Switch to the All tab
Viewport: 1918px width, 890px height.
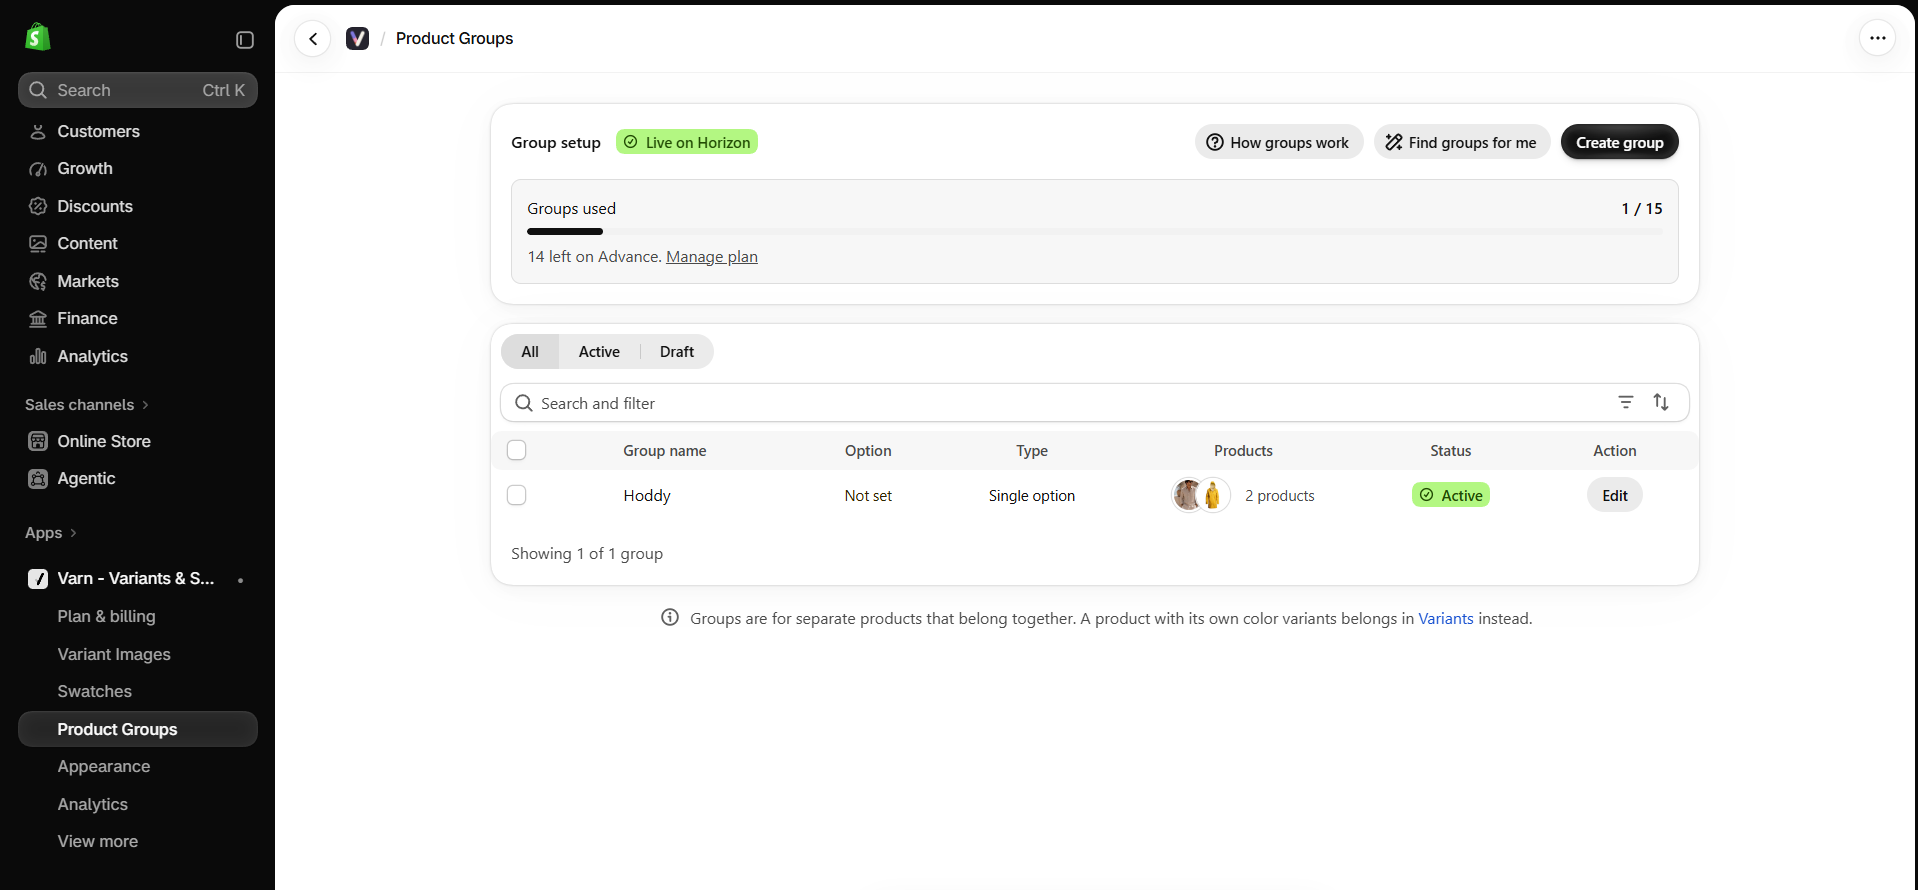(x=530, y=352)
